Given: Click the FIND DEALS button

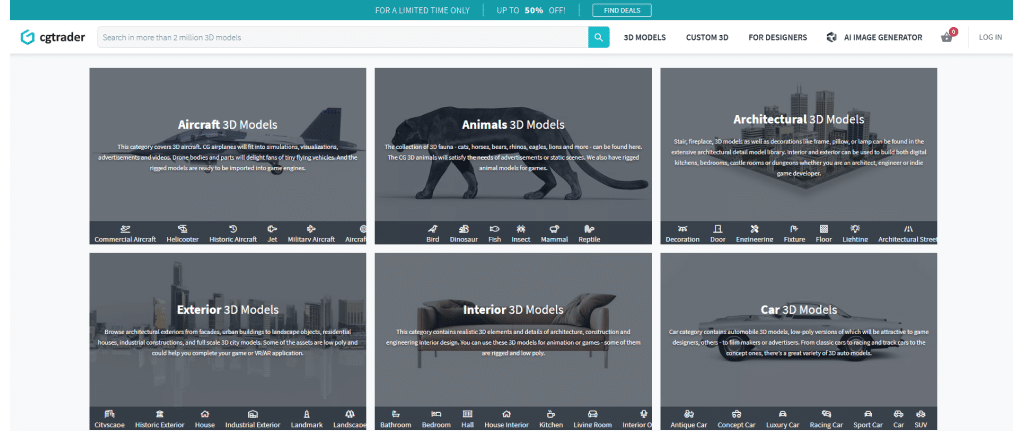Looking at the screenshot, I should click(x=622, y=10).
